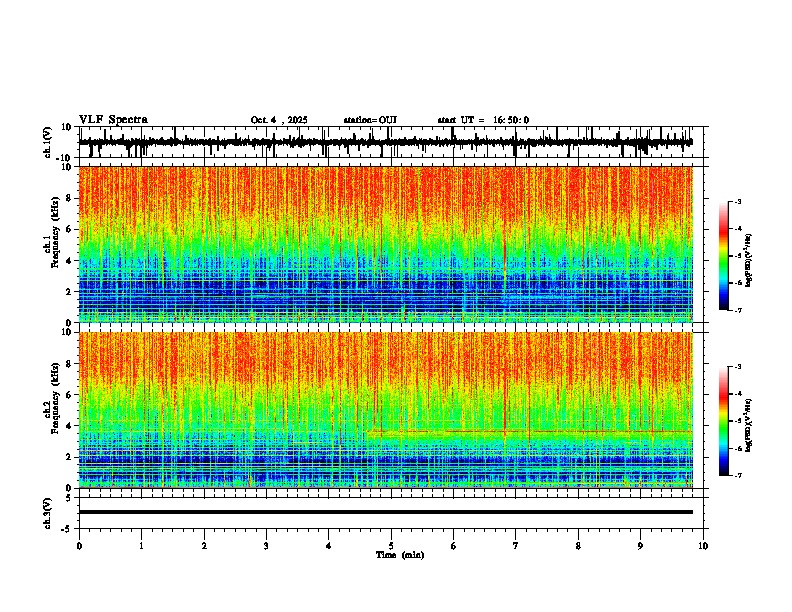
Task: Click the ch.1(V) waveform trace
Action: pyautogui.click(x=386, y=142)
